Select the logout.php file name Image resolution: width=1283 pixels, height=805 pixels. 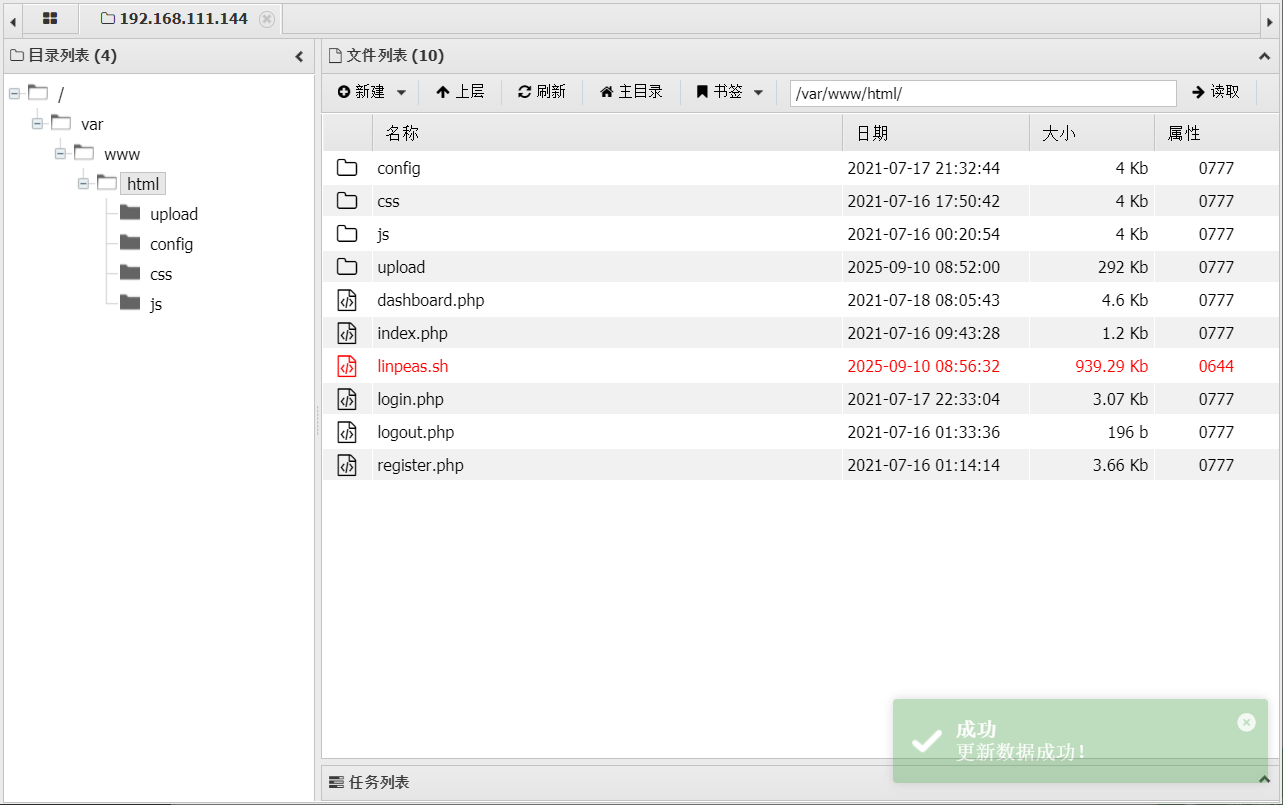[x=416, y=432]
